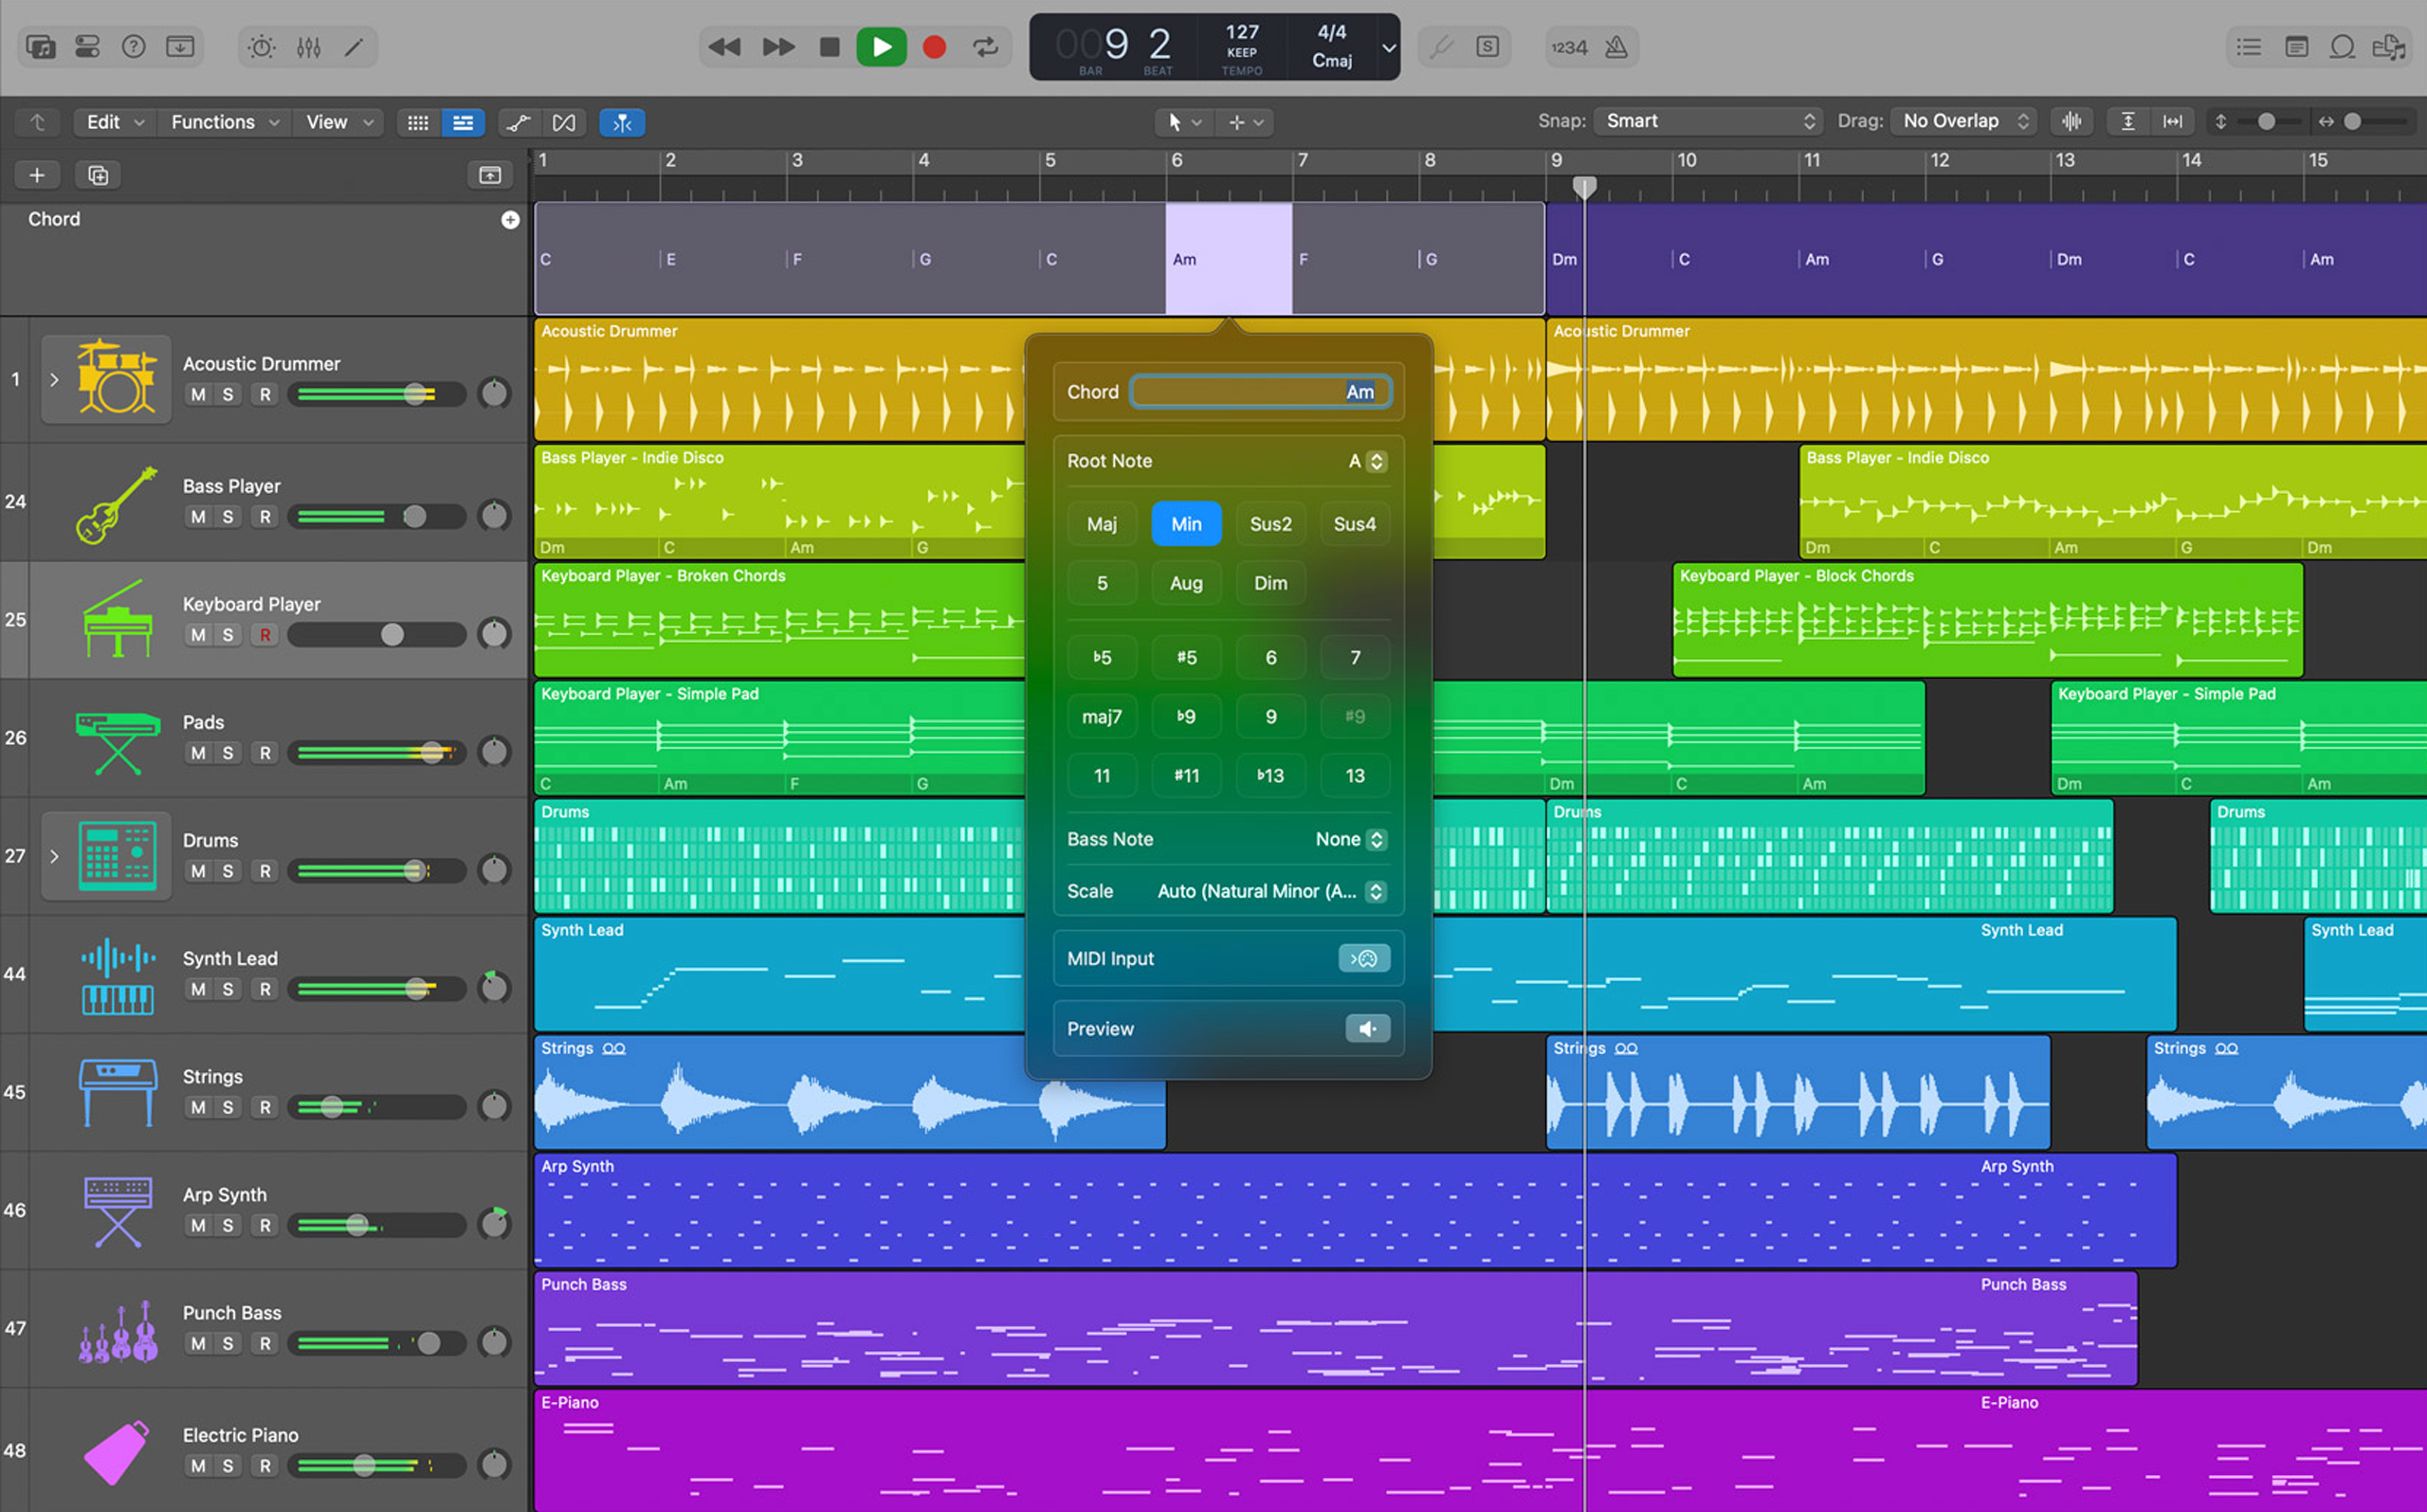Mute the Bass Player track

(198, 516)
